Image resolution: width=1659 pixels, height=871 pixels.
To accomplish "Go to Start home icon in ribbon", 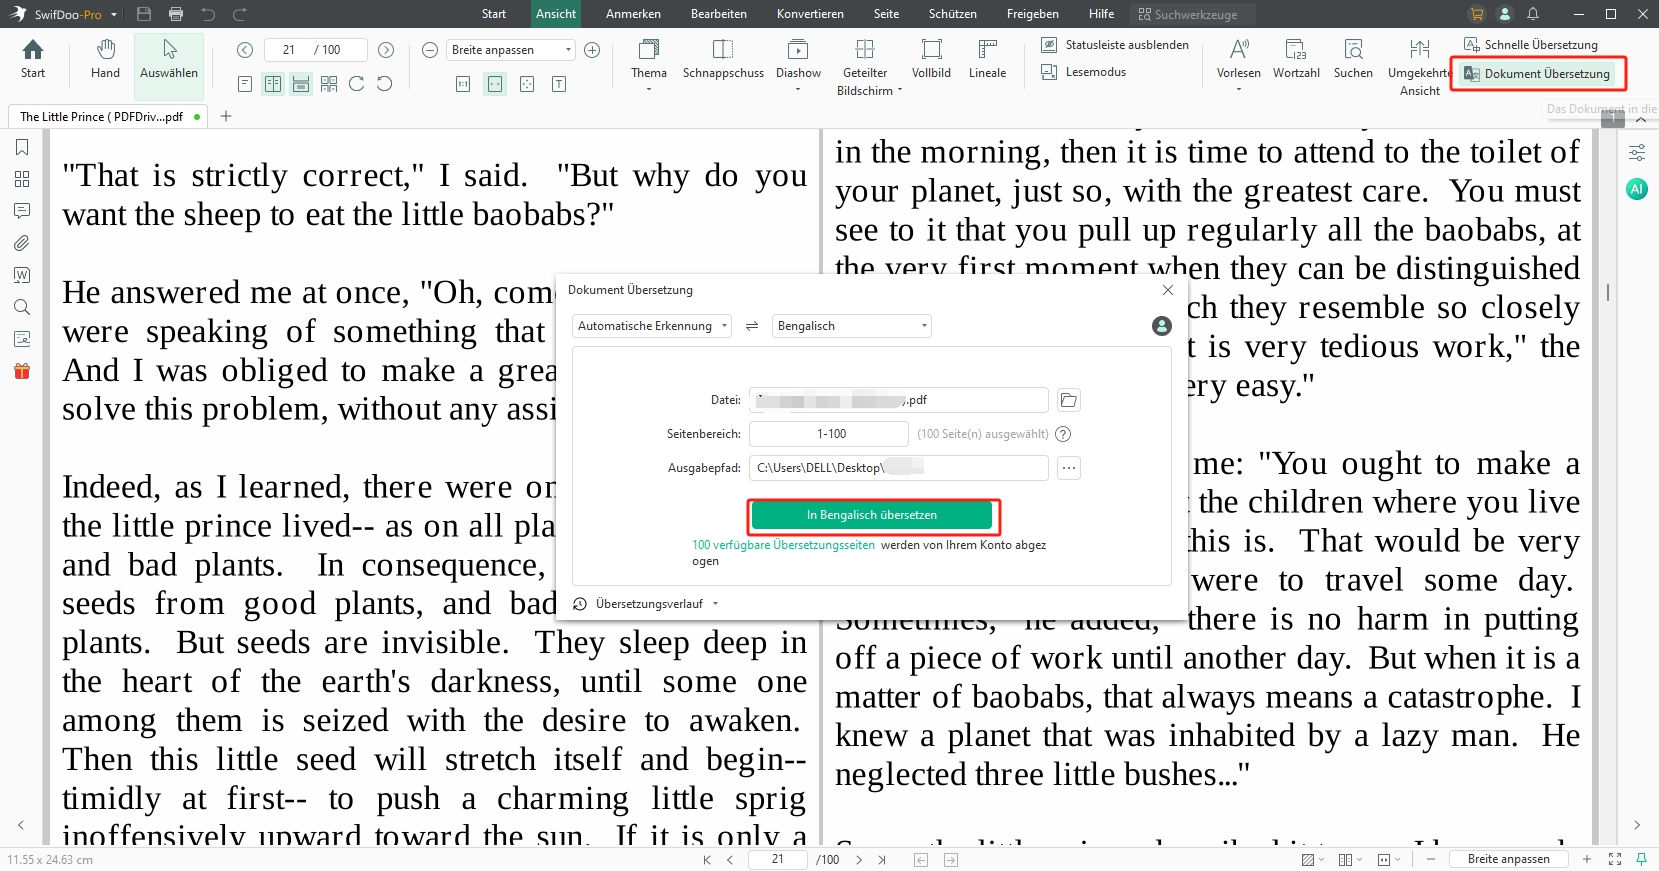I will click(33, 60).
